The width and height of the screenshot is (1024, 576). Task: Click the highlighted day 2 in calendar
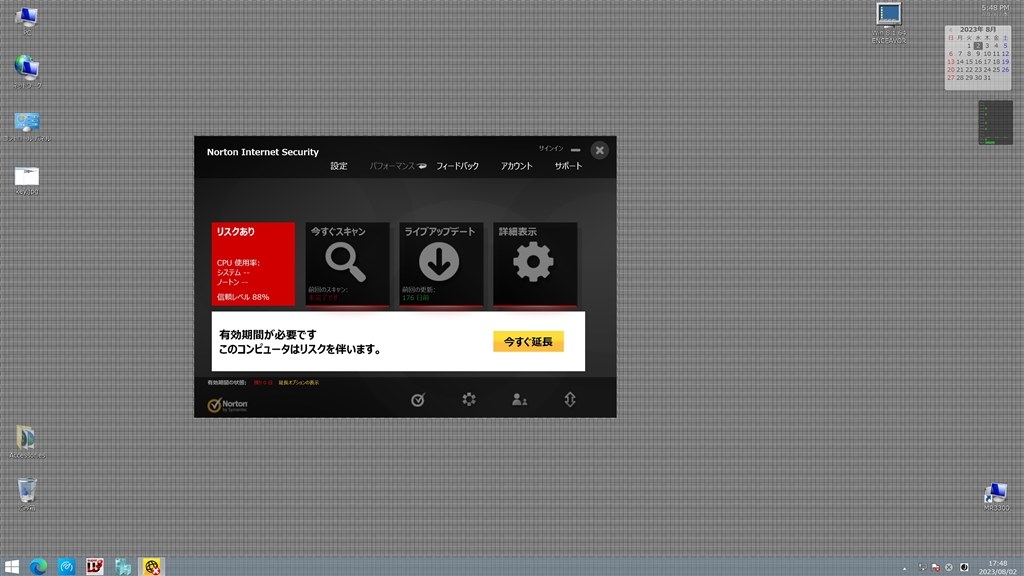tap(978, 46)
